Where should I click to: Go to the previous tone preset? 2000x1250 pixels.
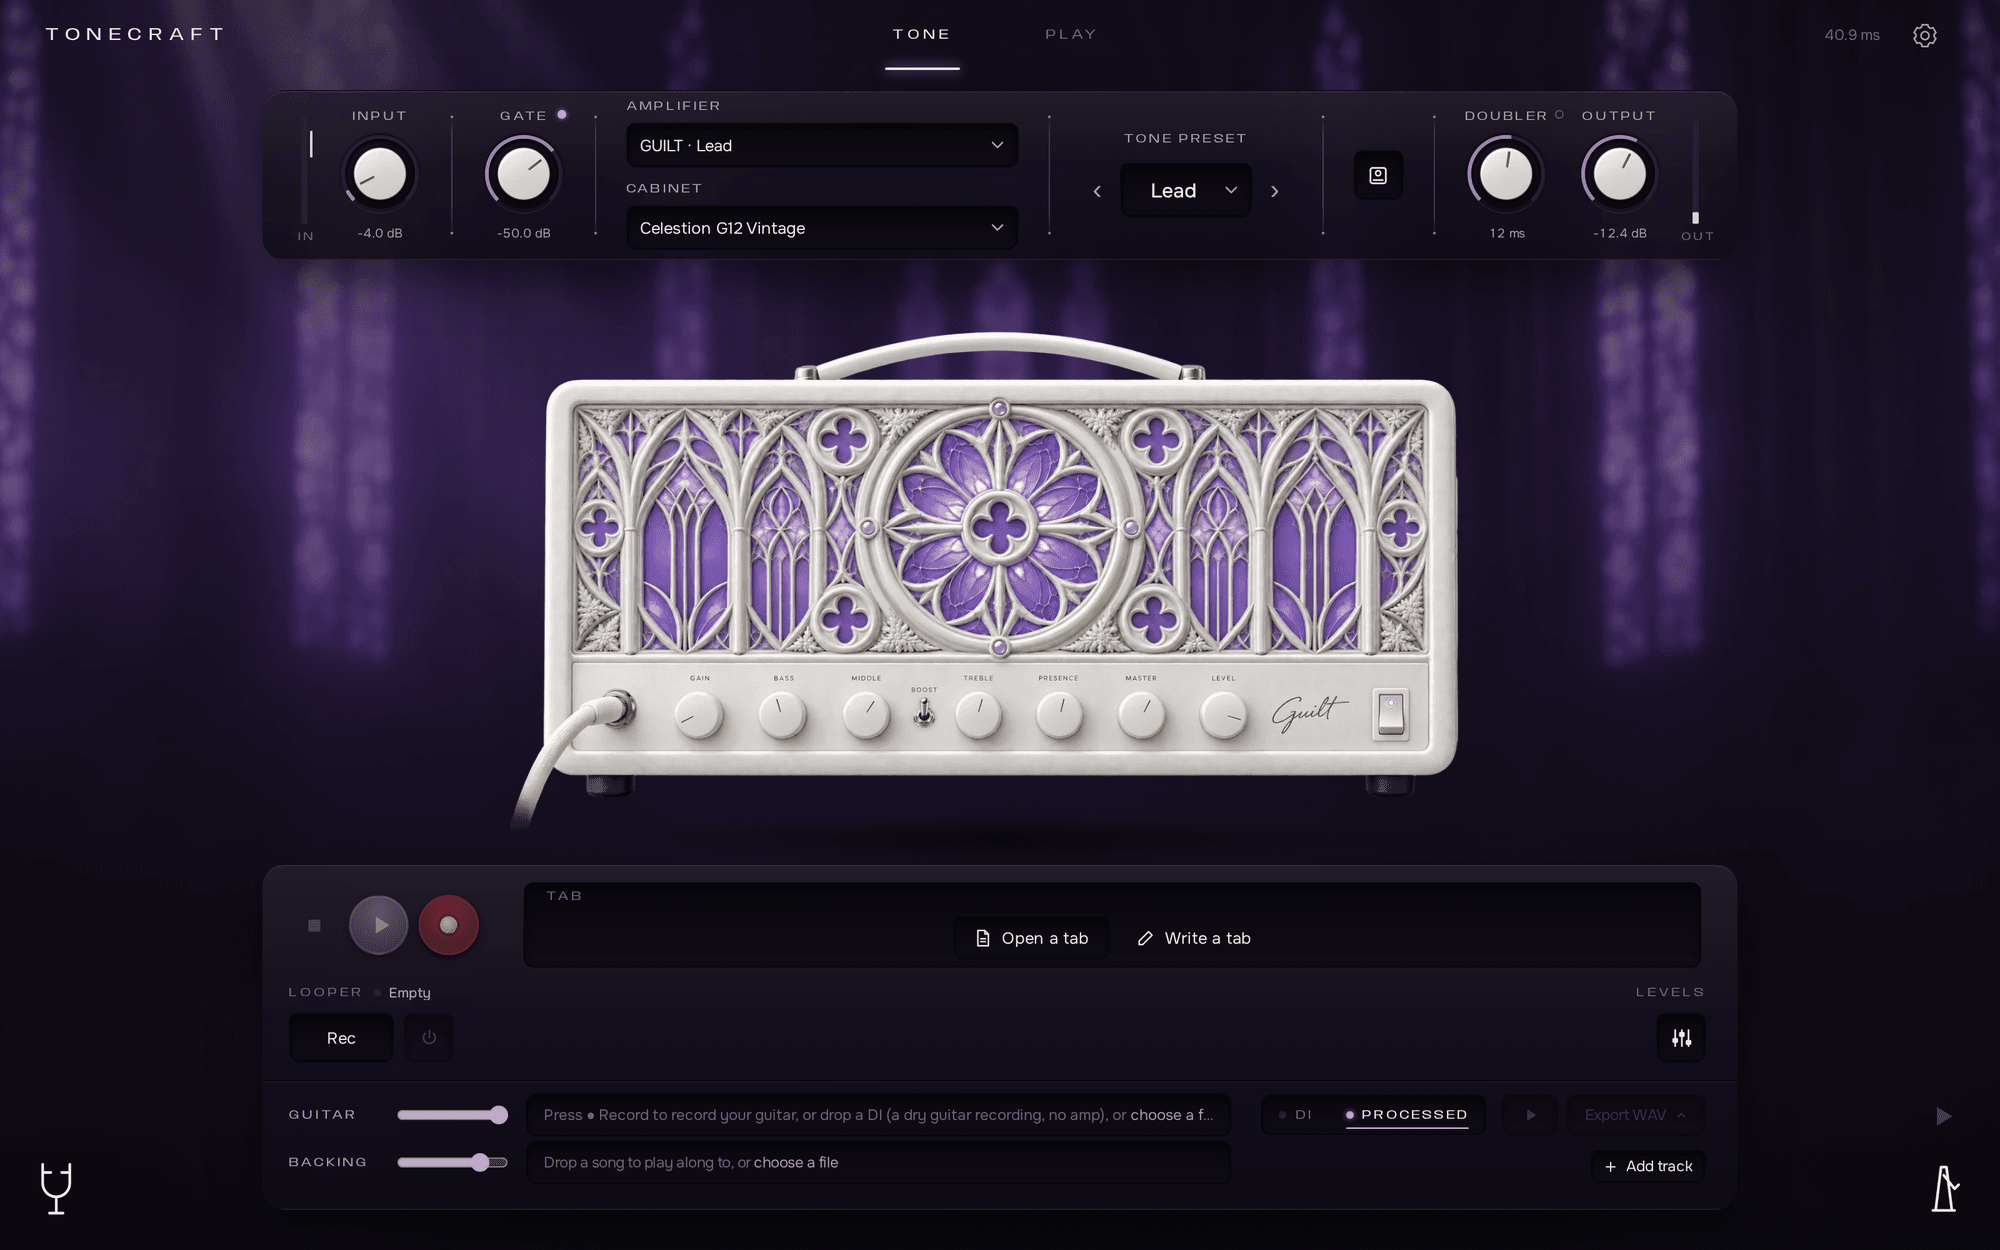tap(1097, 191)
